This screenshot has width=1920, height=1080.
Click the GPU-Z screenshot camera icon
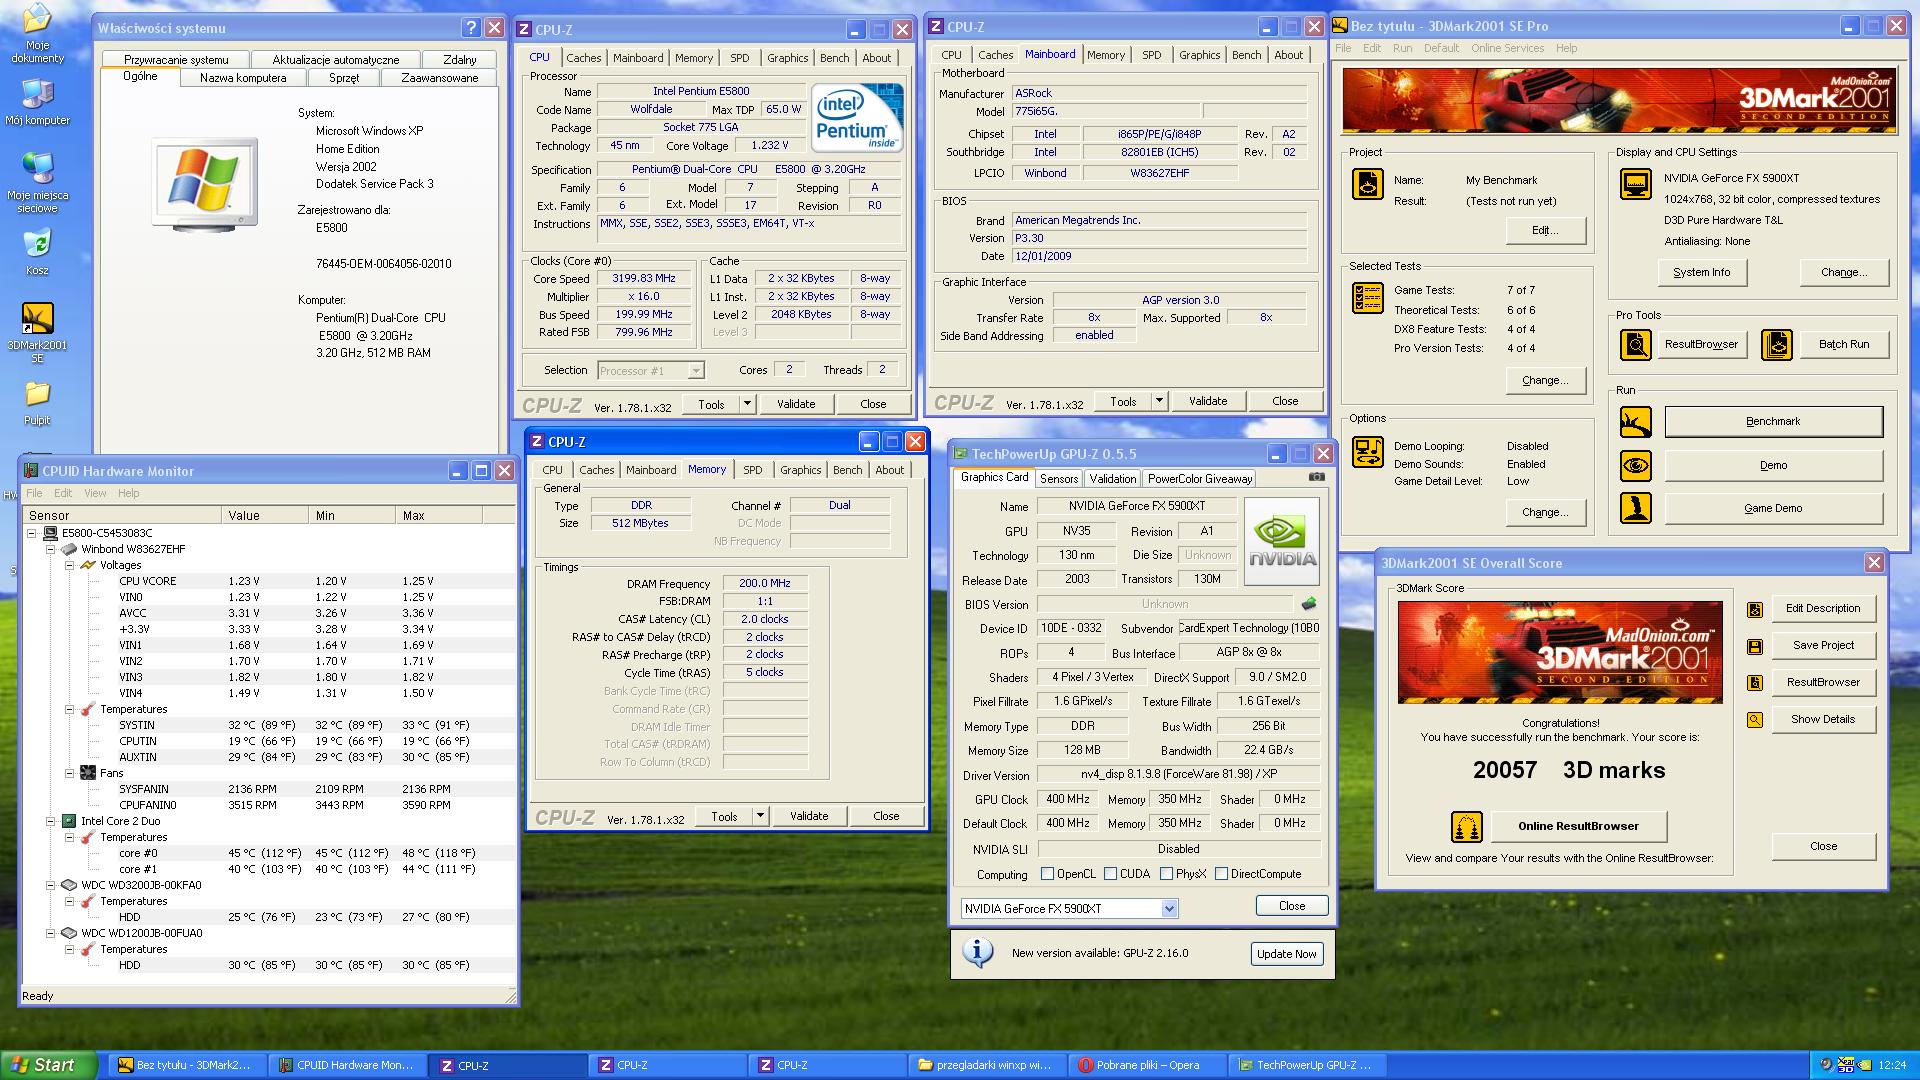point(1317,477)
